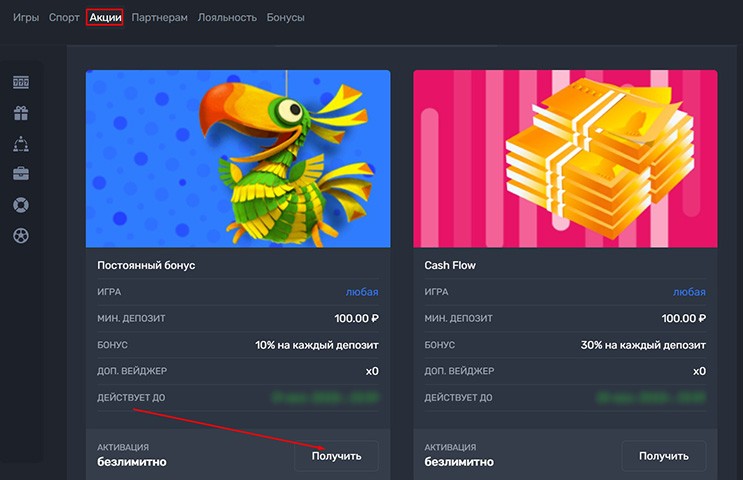Click the lifebuoy support sidebar icon
The height and width of the screenshot is (480, 743).
[21, 205]
